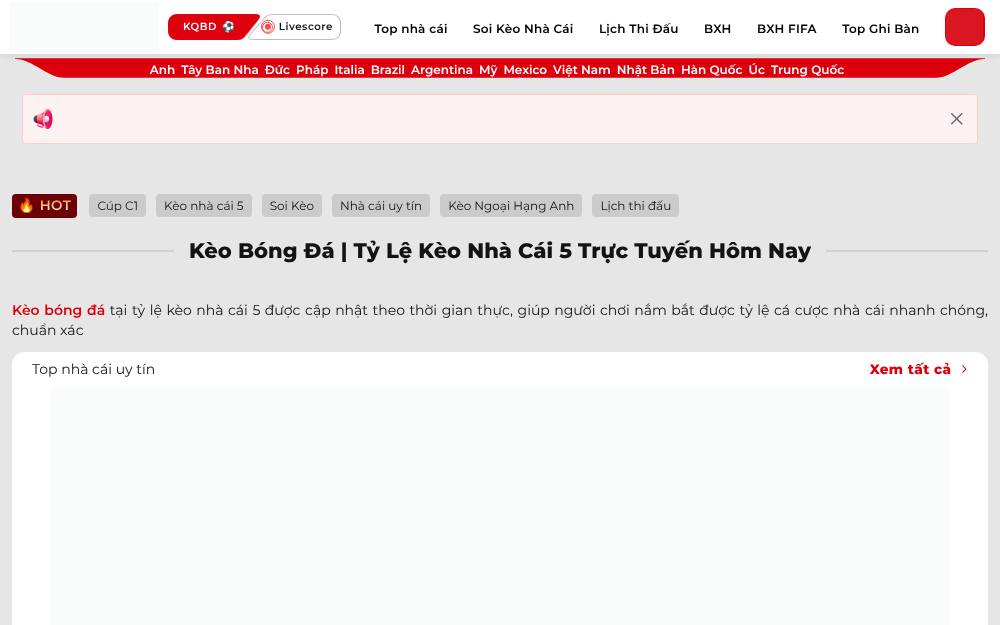This screenshot has width=1000, height=625.
Task: Click the Kèo Bóng Đá page title
Action: pyautogui.click(x=500, y=251)
